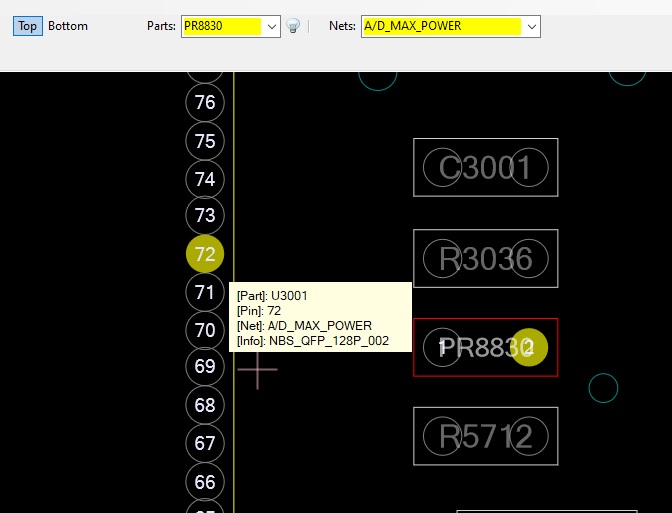Click the lightbulb highlight icon
The height and width of the screenshot is (513, 672).
point(293,26)
